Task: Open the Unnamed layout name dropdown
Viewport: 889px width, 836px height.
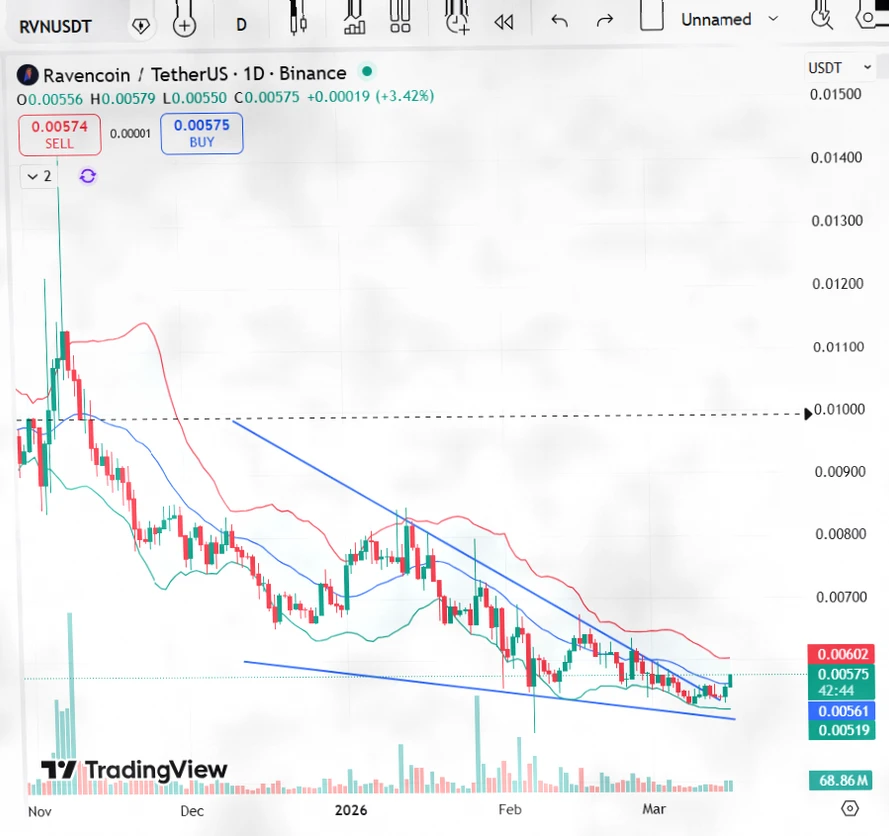Action: 730,19
